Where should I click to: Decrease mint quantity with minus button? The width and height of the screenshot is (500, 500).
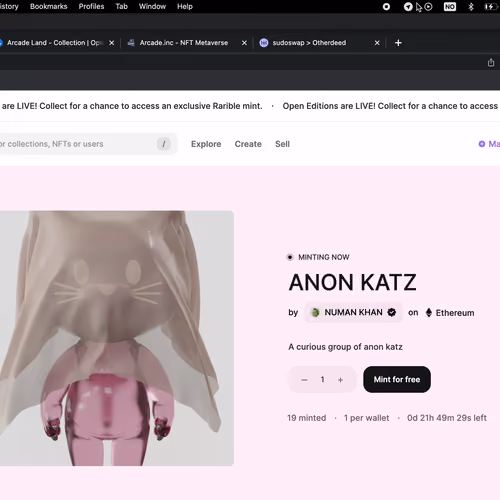click(x=304, y=380)
